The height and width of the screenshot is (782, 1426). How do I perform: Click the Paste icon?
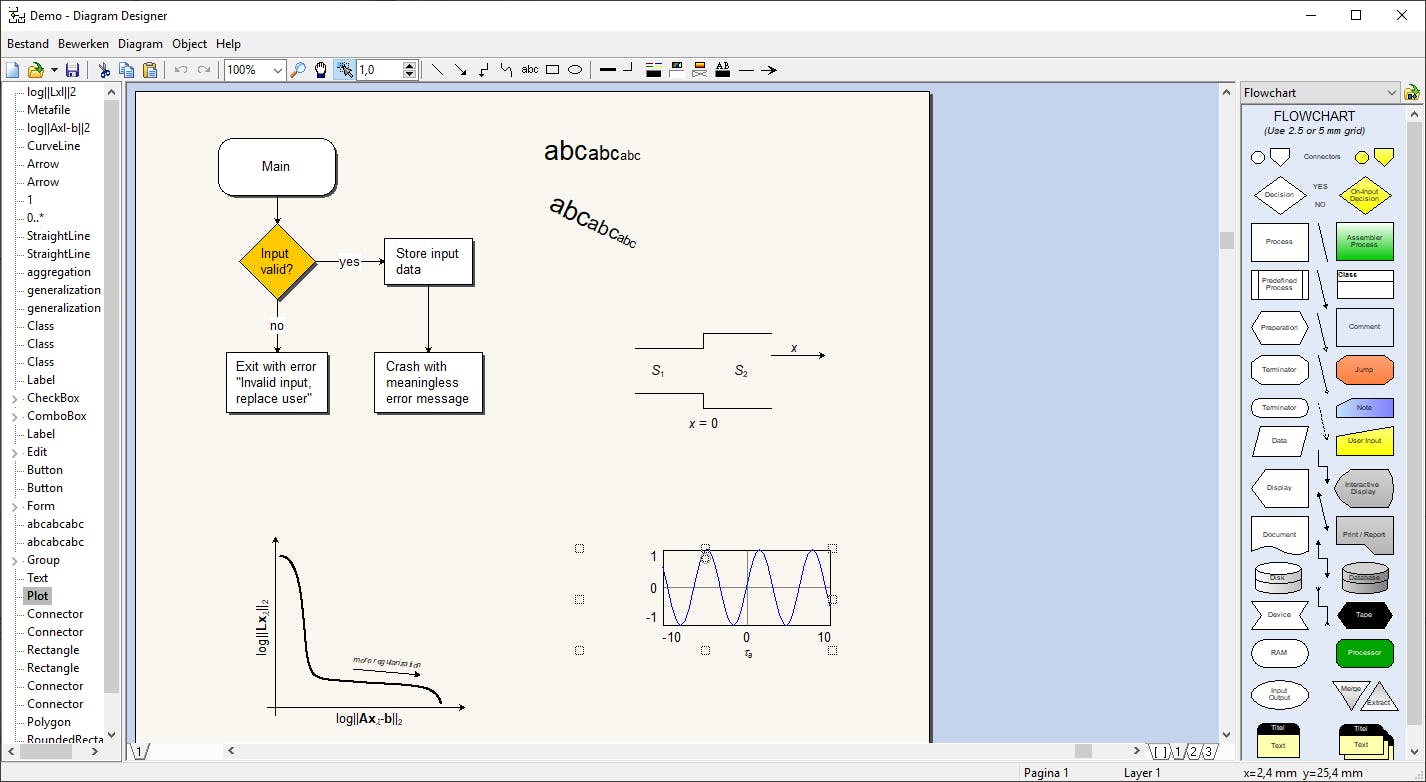(x=150, y=69)
